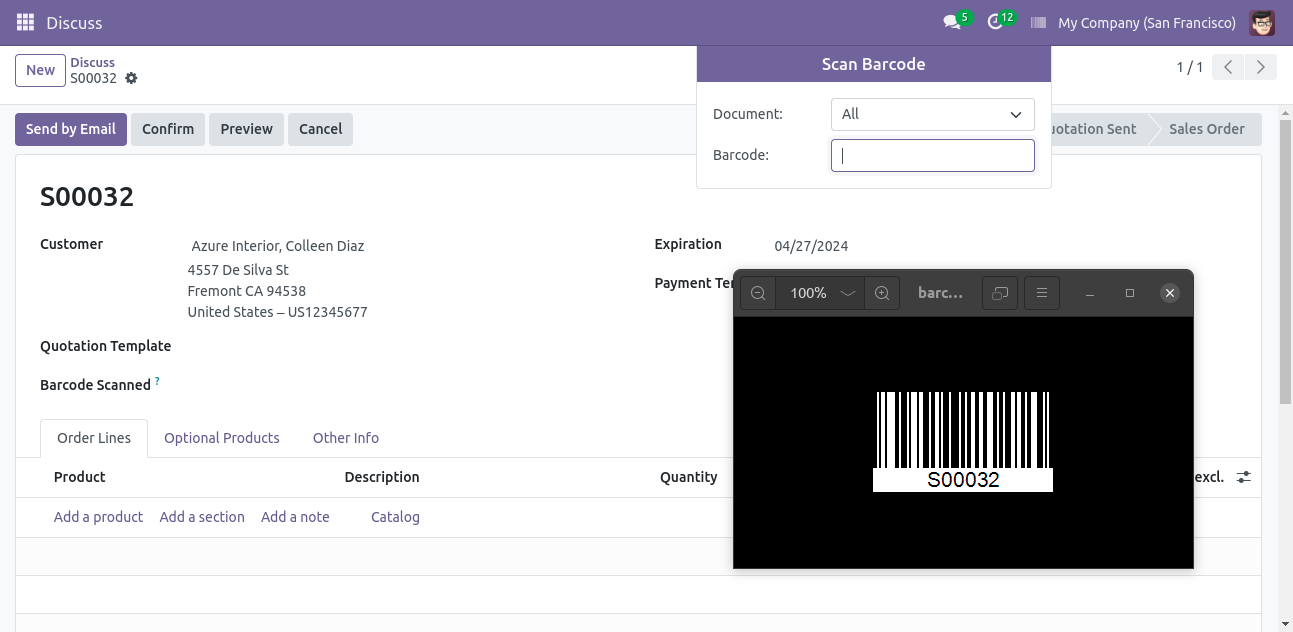Open the user avatar menu
Viewport: 1293px width, 632px height.
1262,22
